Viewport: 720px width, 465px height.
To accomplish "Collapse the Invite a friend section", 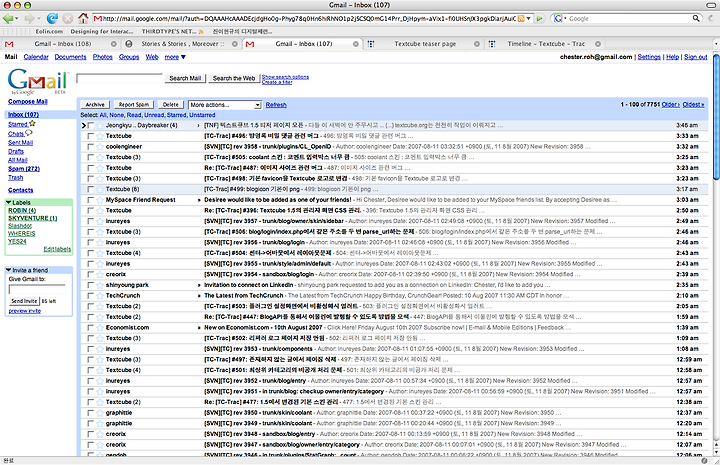I will [8, 270].
